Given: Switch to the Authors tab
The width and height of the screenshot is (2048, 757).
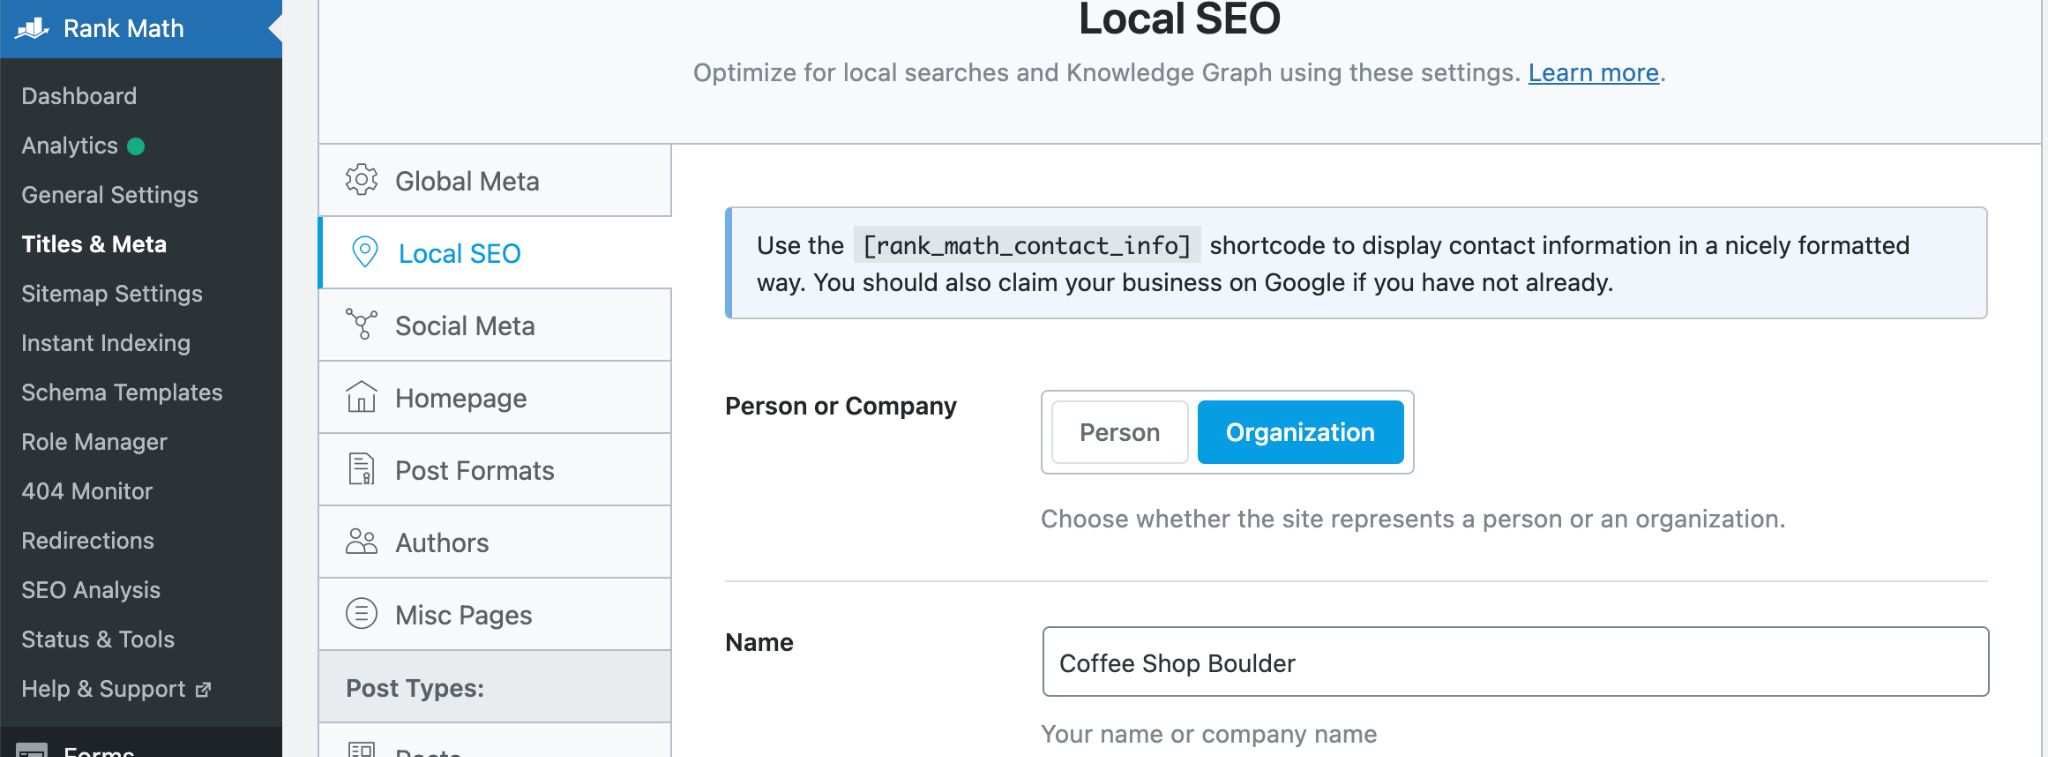Looking at the screenshot, I should [x=442, y=543].
